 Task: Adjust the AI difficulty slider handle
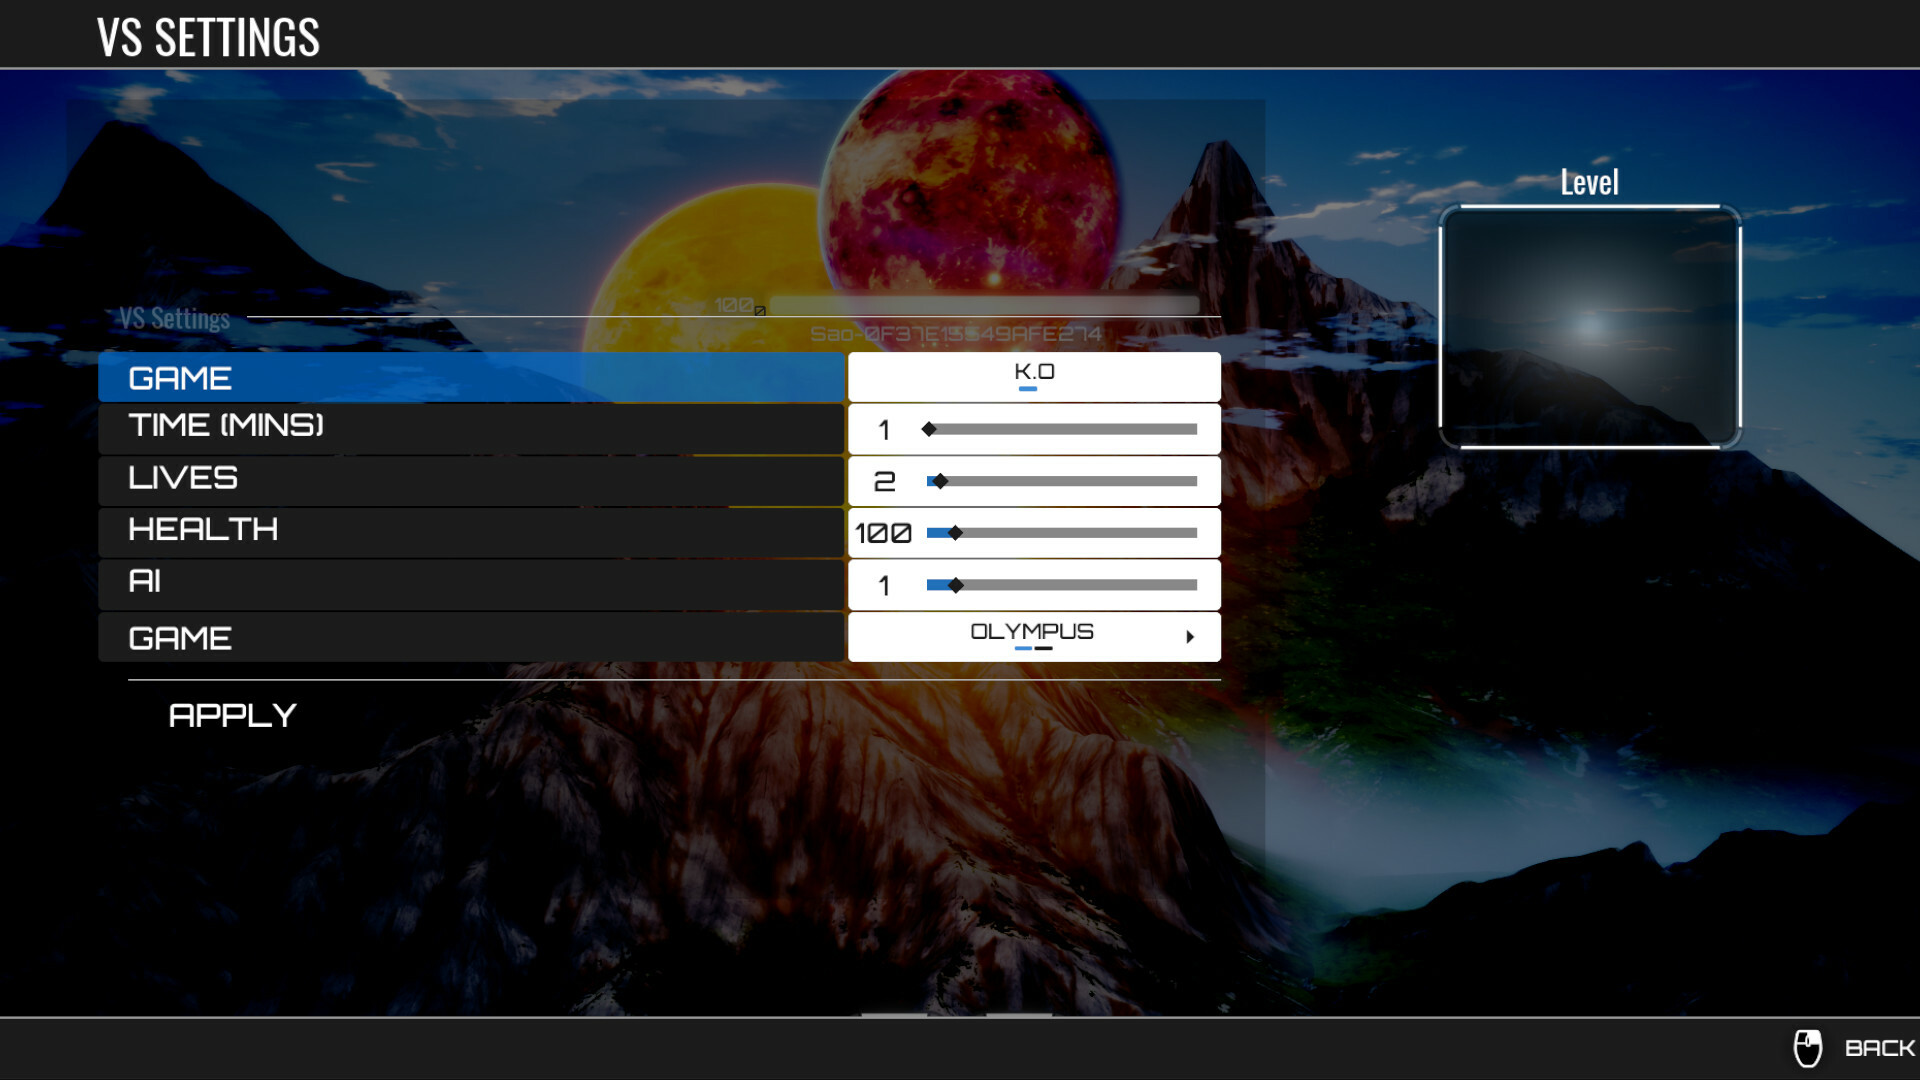(x=957, y=585)
